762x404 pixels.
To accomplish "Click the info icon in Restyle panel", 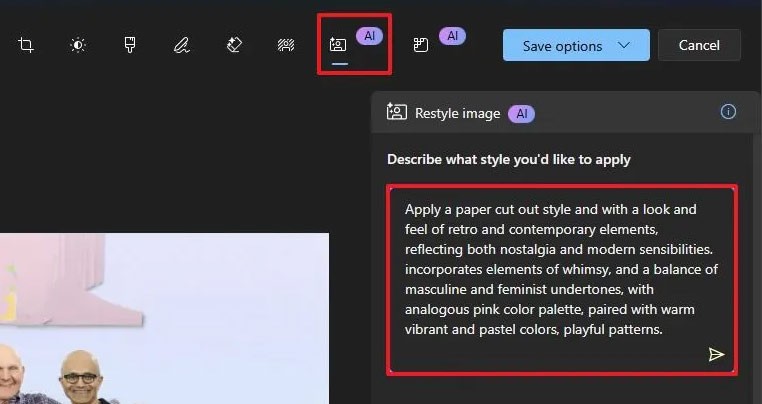I will pos(728,112).
